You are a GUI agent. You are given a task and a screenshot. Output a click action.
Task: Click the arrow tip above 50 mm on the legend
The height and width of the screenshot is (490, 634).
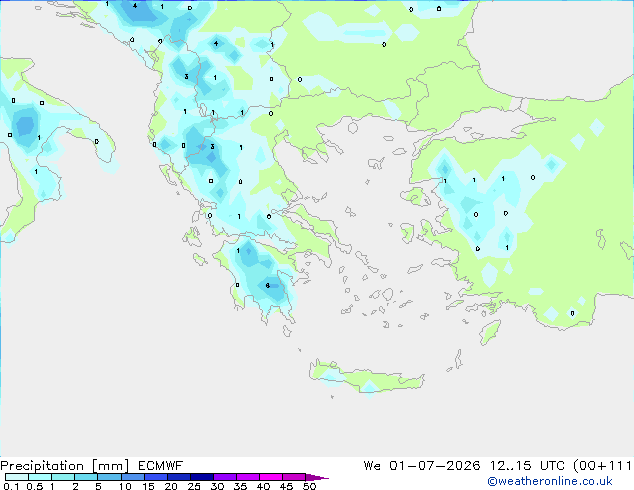317,477
